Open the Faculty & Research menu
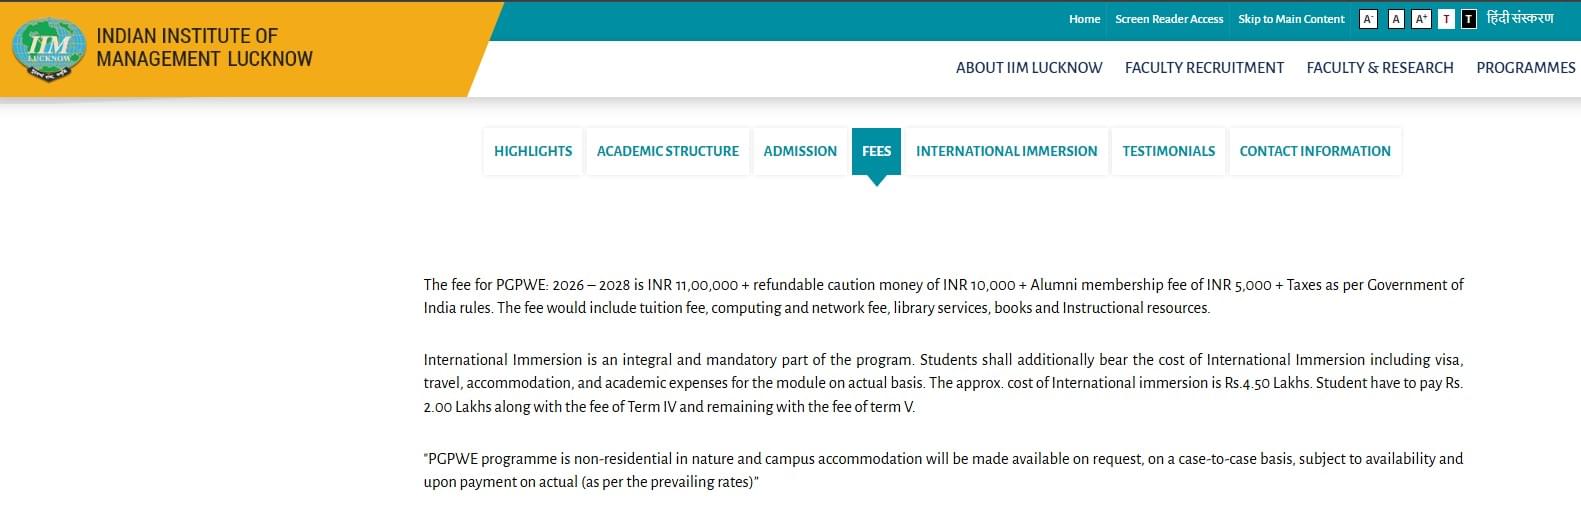Image resolution: width=1581 pixels, height=523 pixels. (1380, 68)
